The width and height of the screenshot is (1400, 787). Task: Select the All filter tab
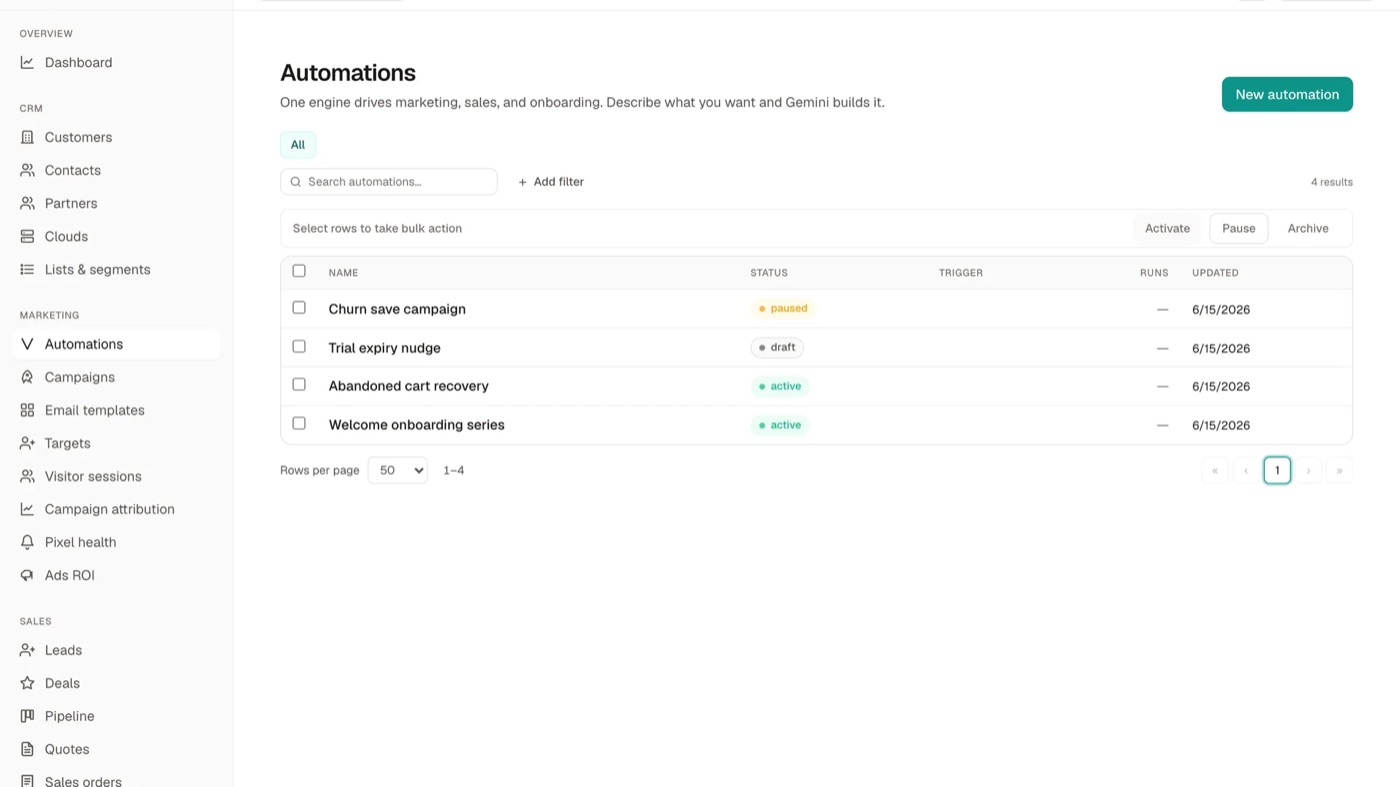[x=298, y=145]
